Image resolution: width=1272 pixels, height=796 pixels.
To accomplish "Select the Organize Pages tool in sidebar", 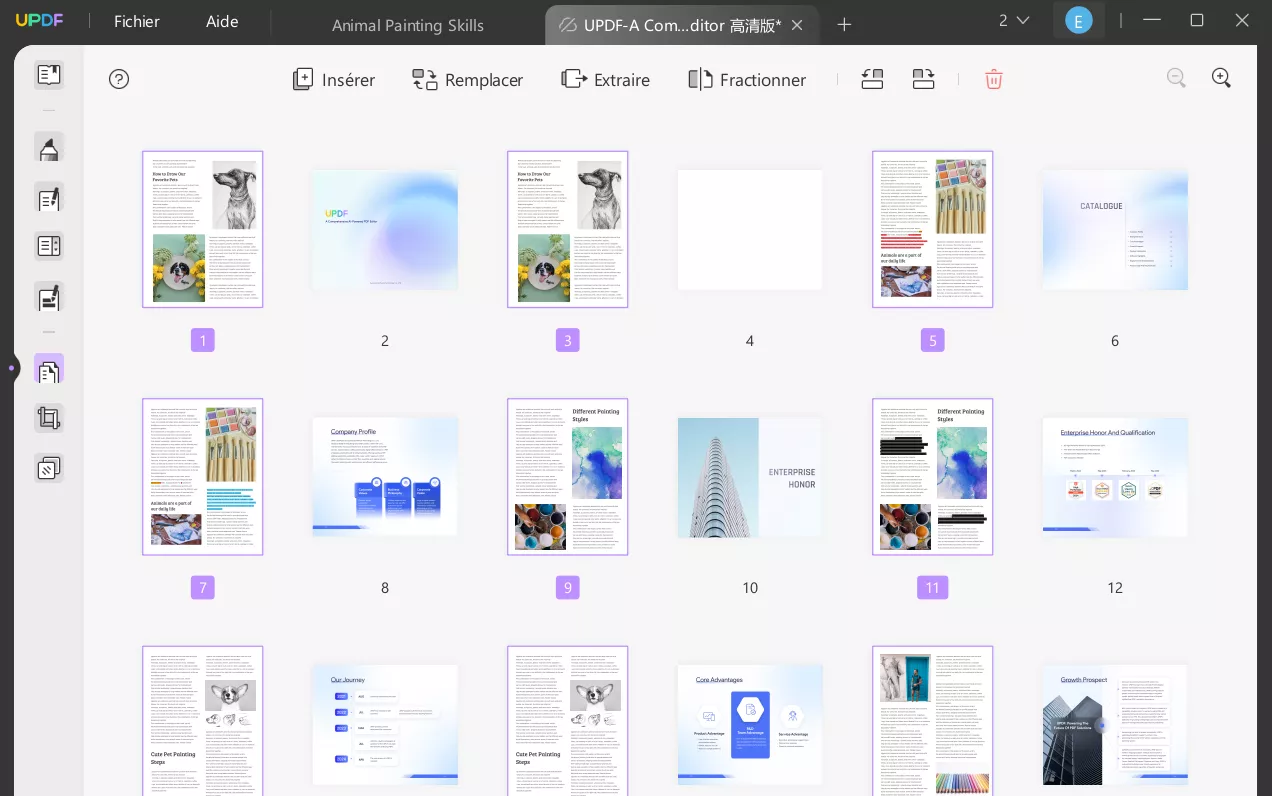I will pos(48,368).
